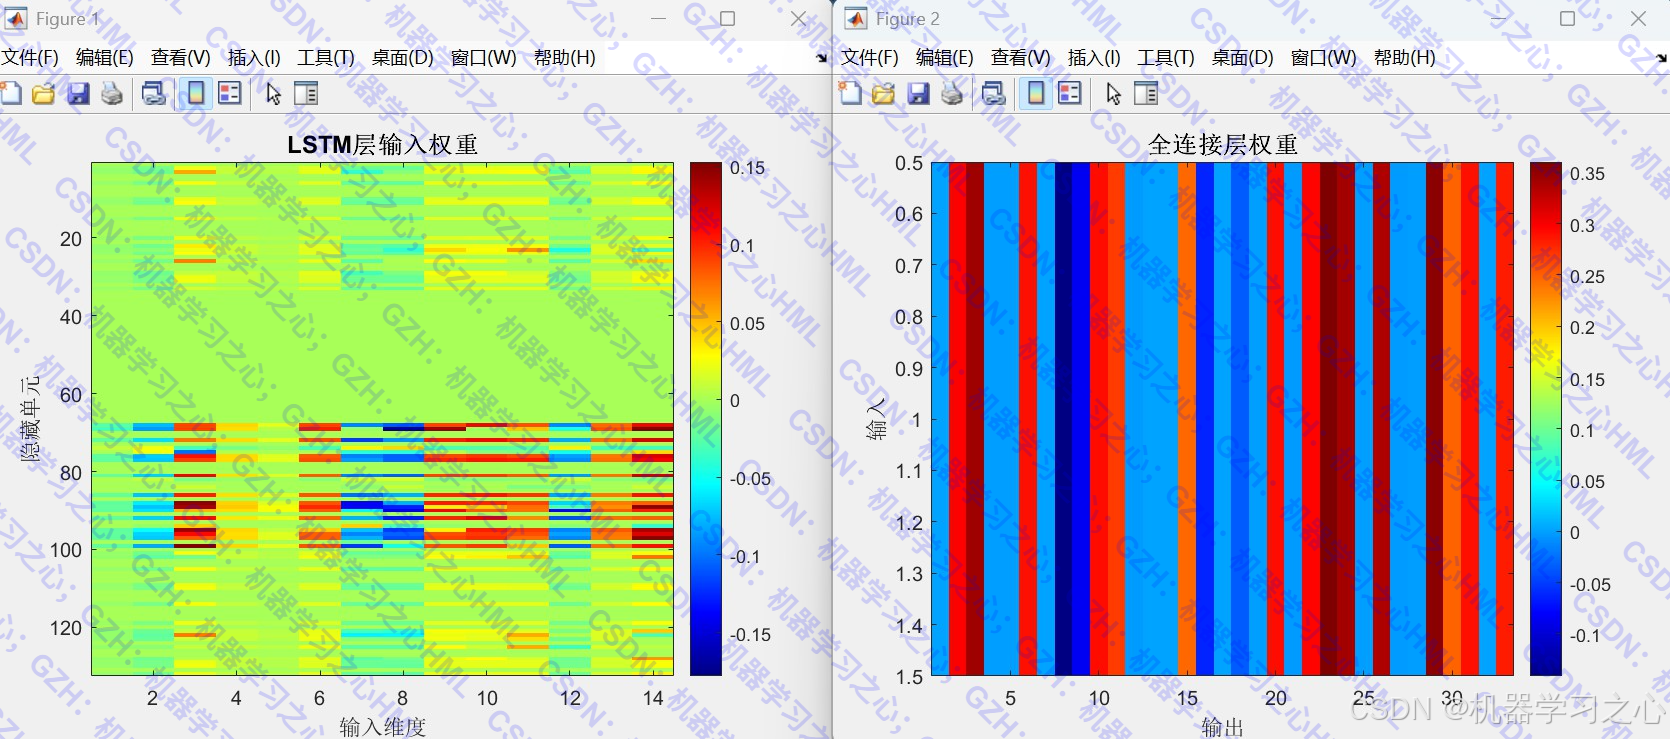Open Property Inspector from Figure 2 toolbar
Image resolution: width=1670 pixels, height=739 pixels.
coord(1146,94)
